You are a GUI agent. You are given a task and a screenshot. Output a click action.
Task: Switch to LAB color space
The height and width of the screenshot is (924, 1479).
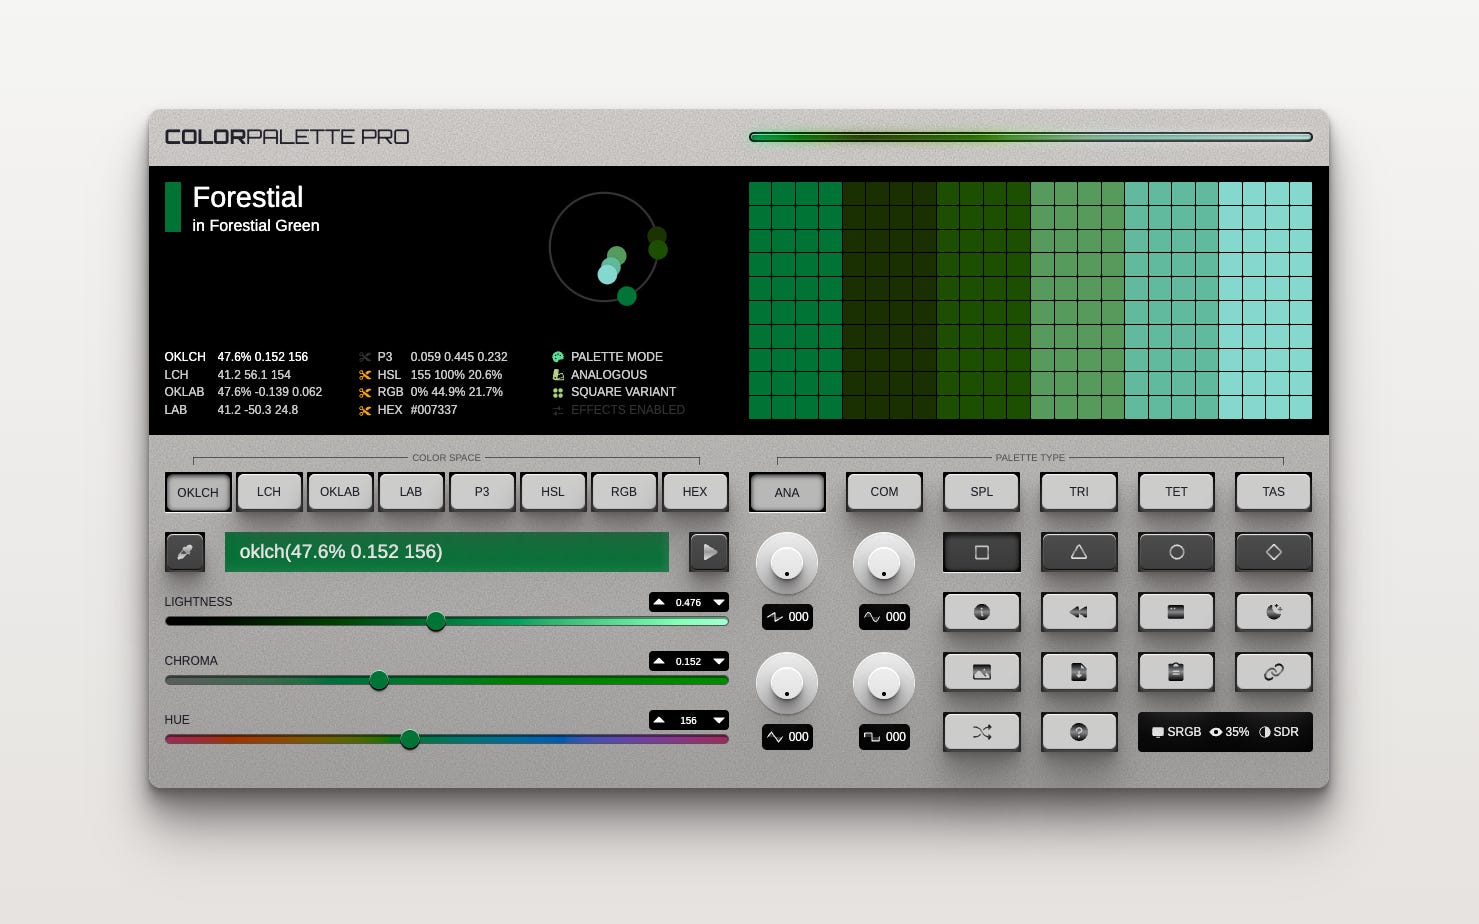[411, 492]
